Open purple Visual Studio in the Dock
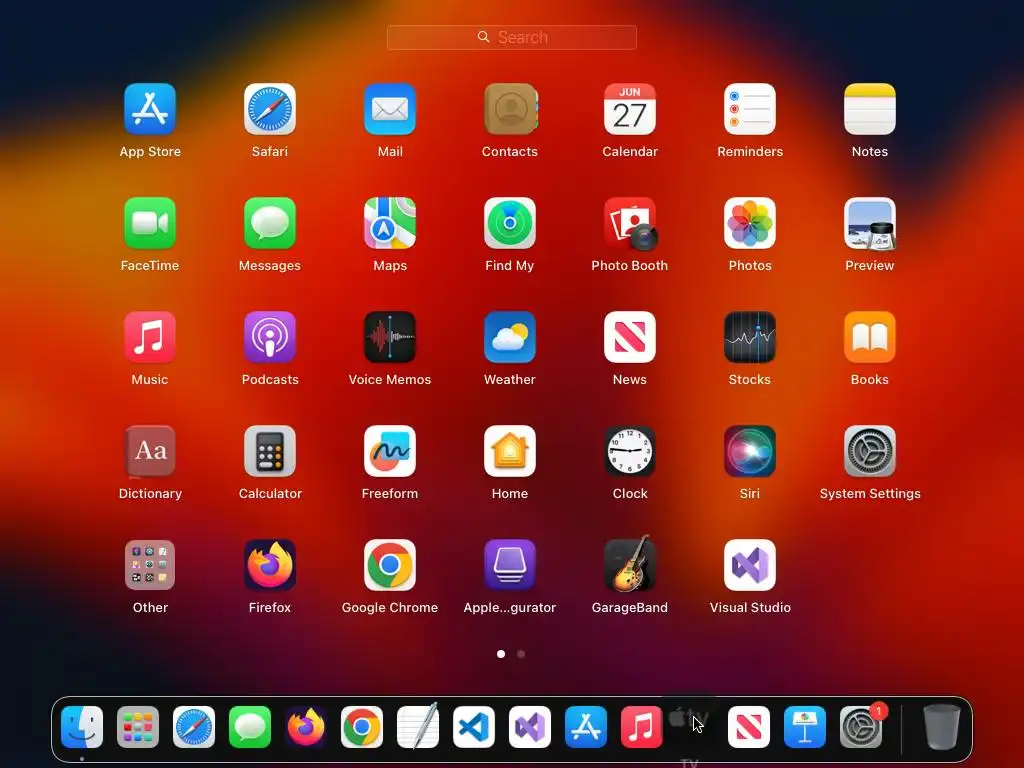 (530, 727)
